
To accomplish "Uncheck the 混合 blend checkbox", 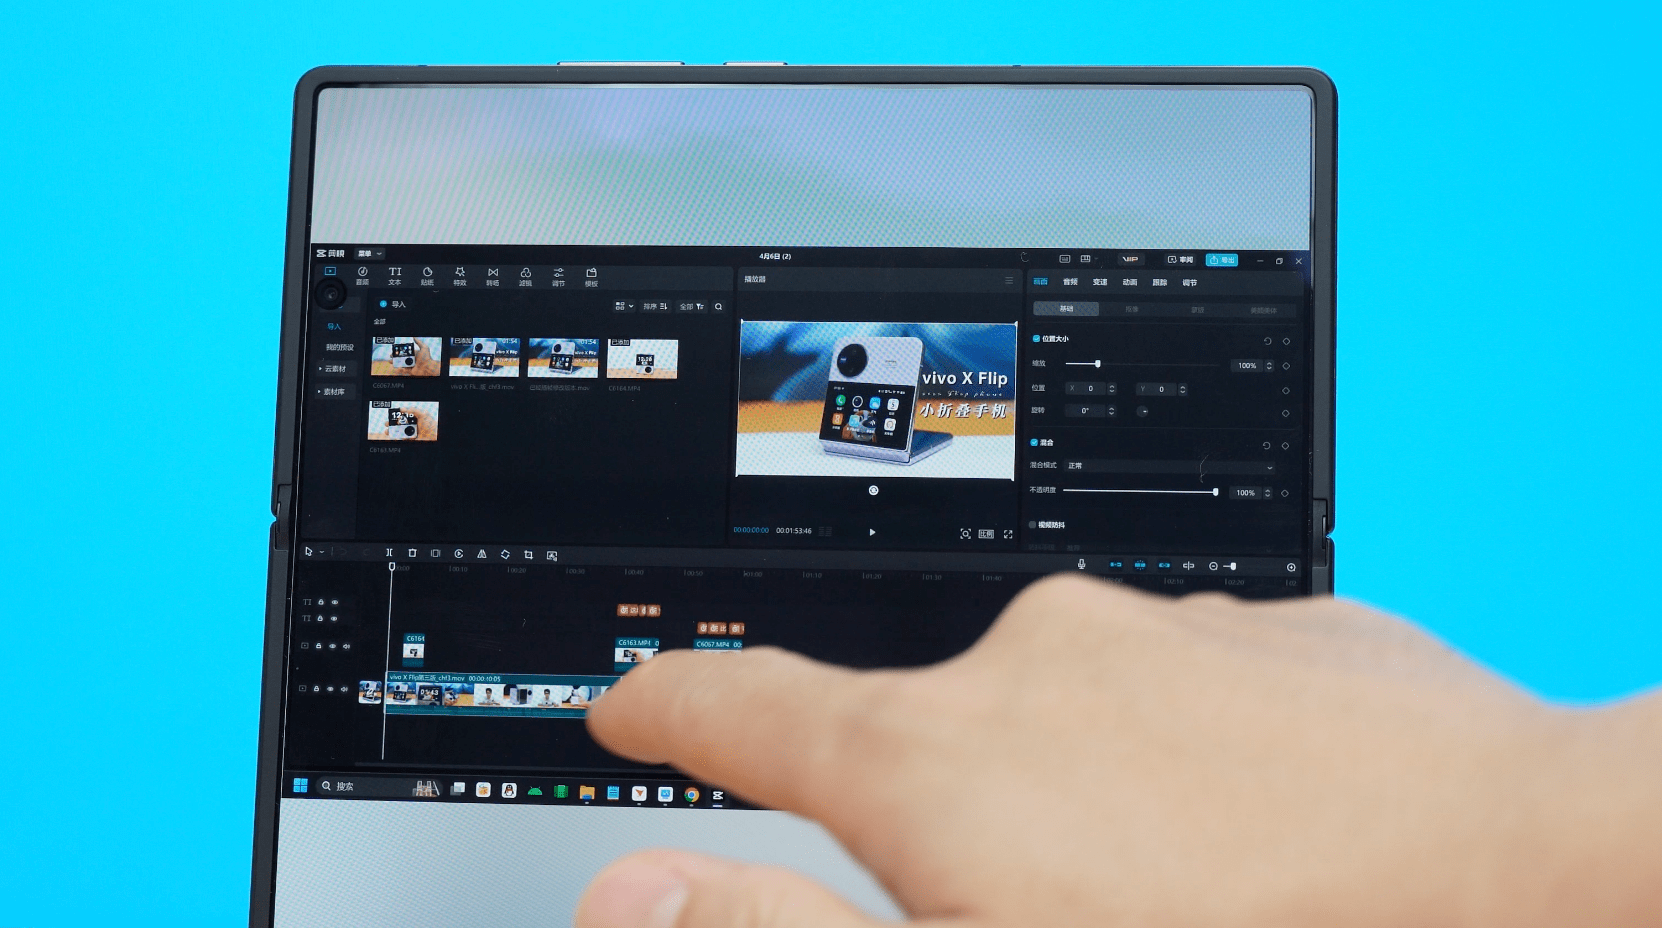I will (1034, 442).
